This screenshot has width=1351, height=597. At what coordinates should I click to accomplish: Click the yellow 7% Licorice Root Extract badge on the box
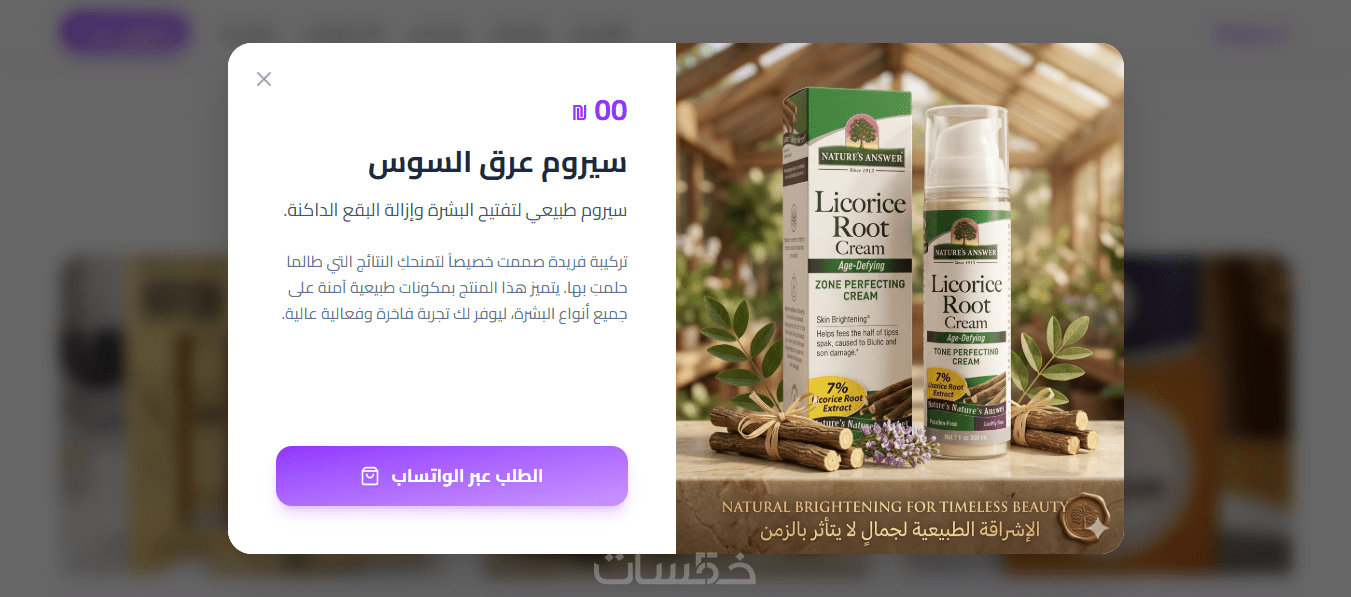(838, 397)
